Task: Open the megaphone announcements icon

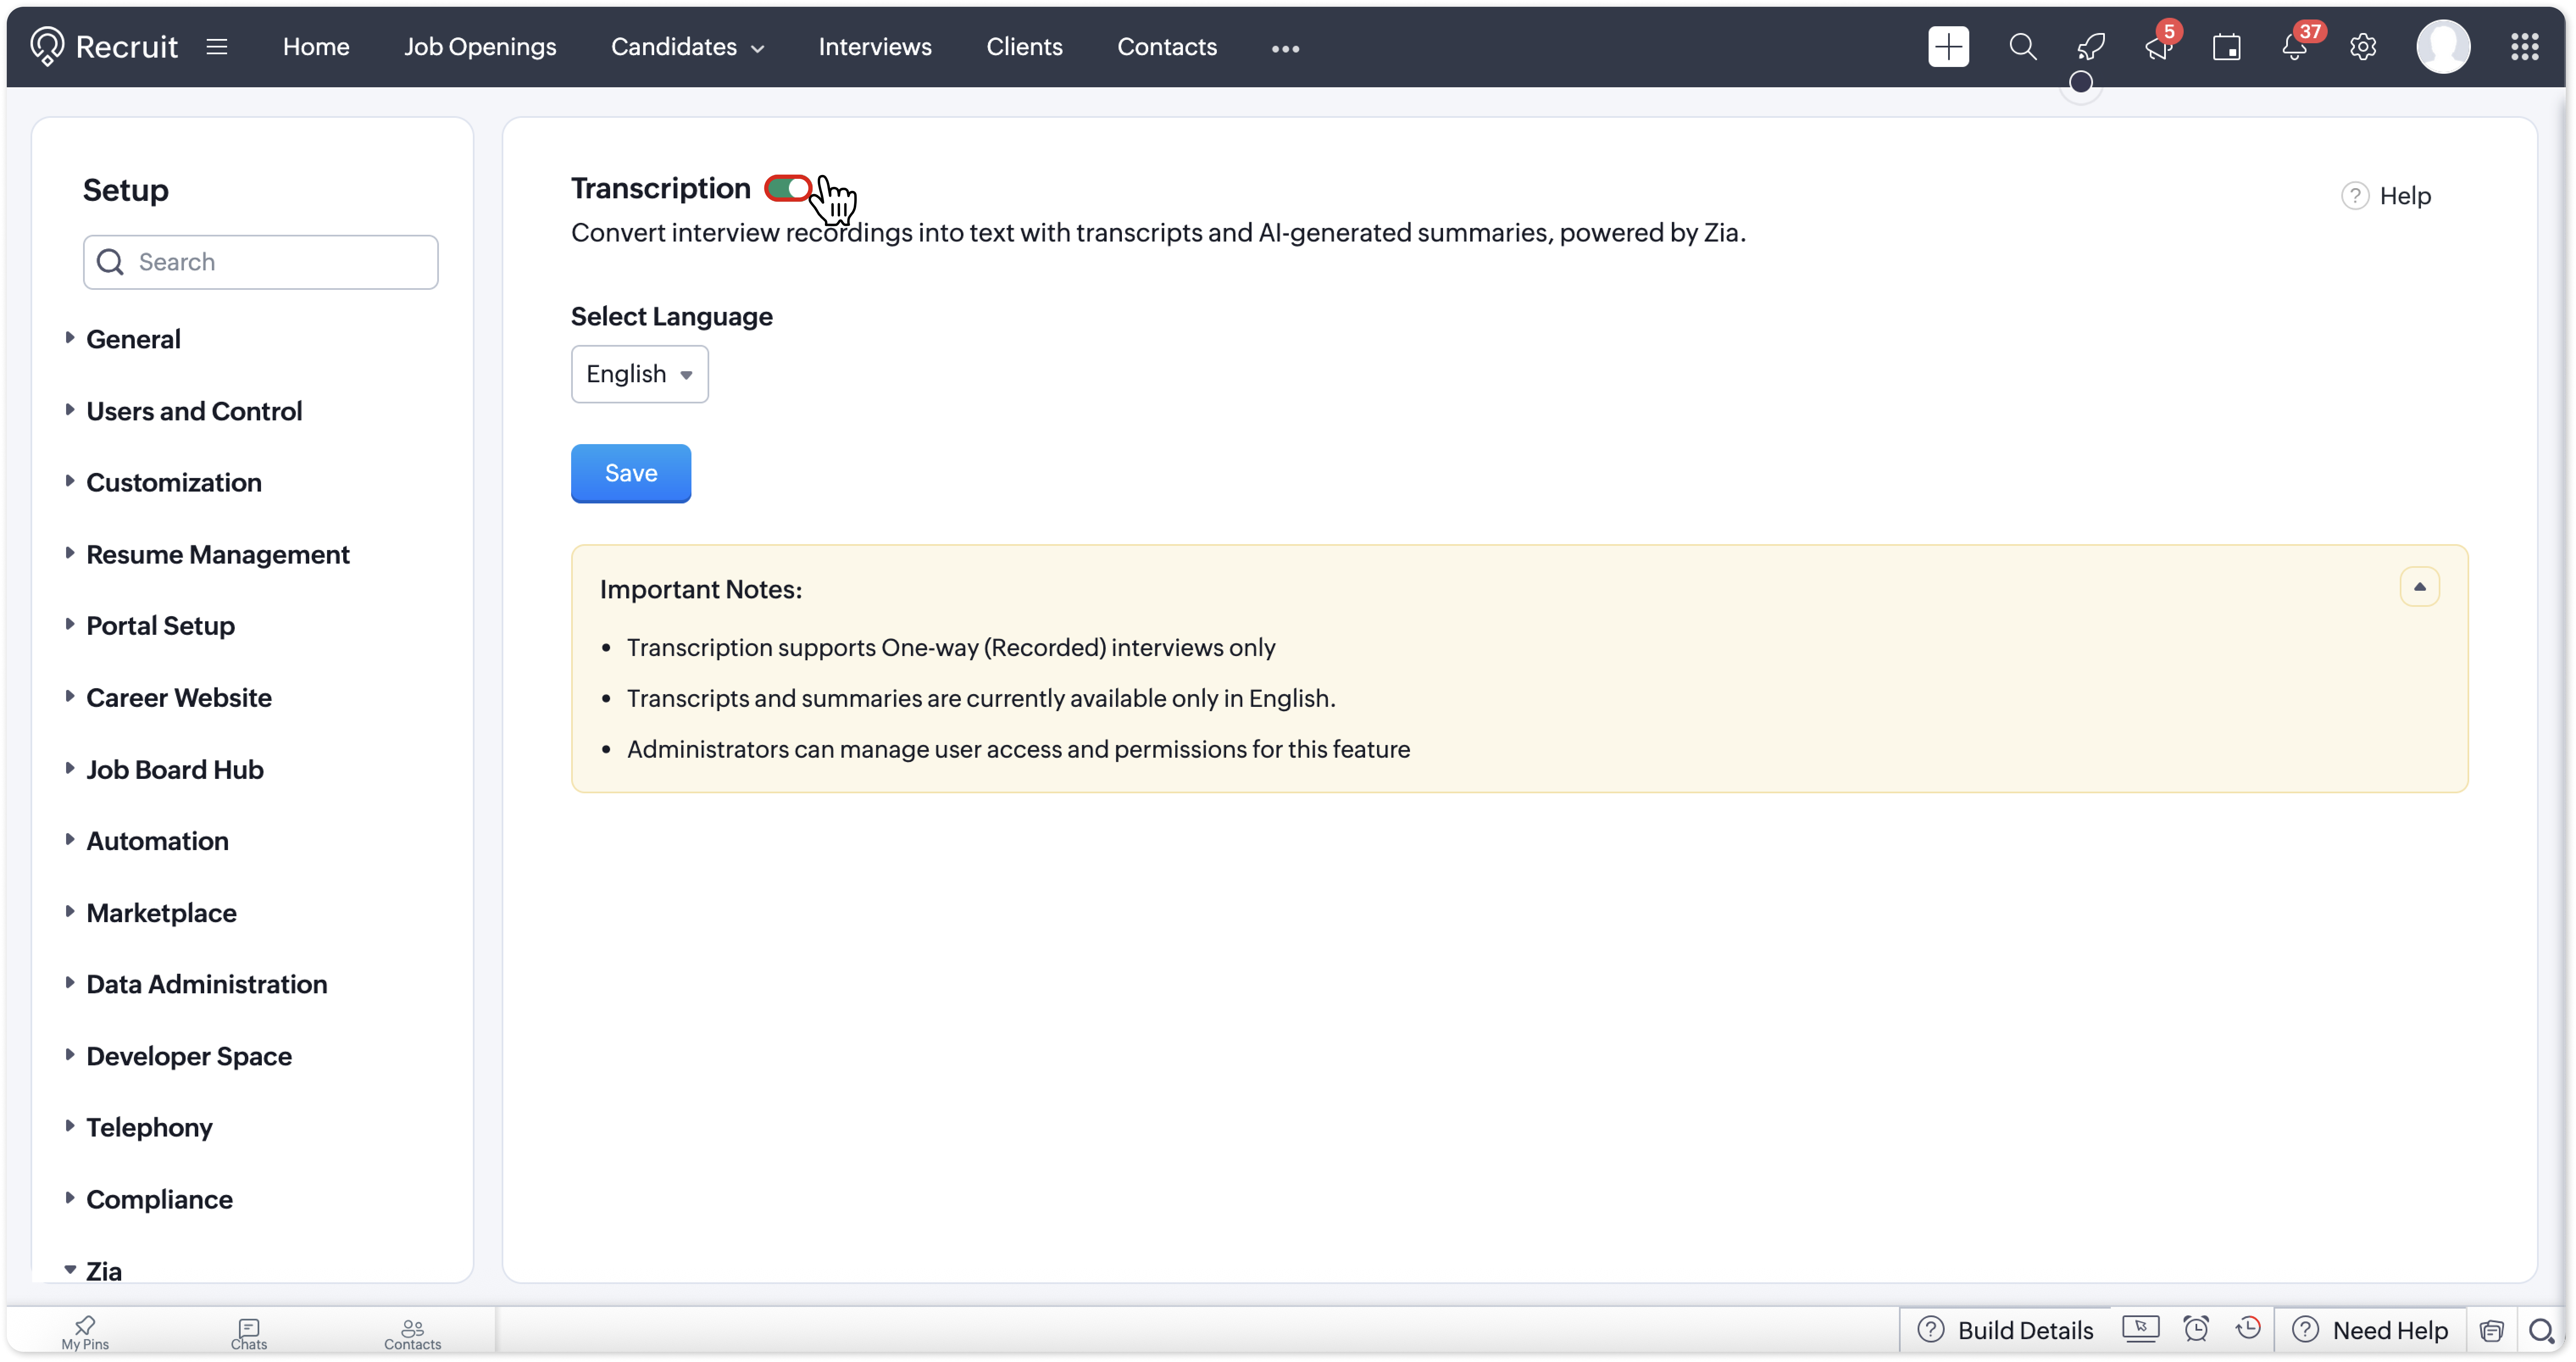Action: pos(2158,47)
